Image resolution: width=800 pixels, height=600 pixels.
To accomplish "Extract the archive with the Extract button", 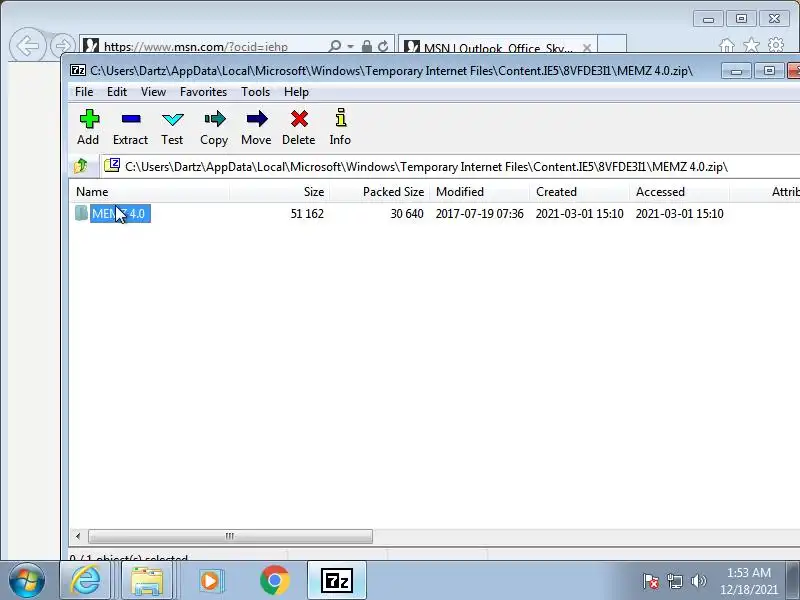I will [x=131, y=127].
